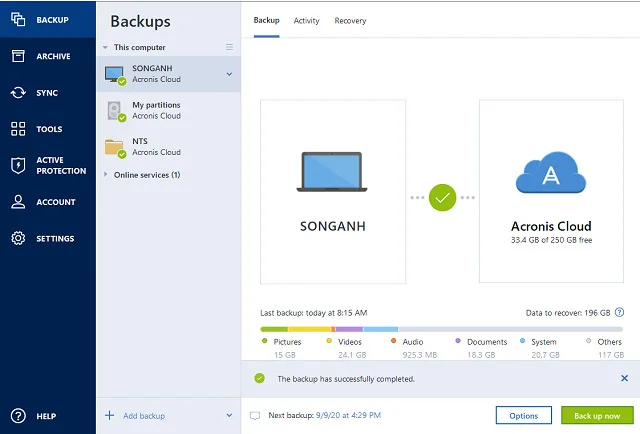Select the HELP menu label
Viewport: 640px width, 434px height.
(x=46, y=416)
